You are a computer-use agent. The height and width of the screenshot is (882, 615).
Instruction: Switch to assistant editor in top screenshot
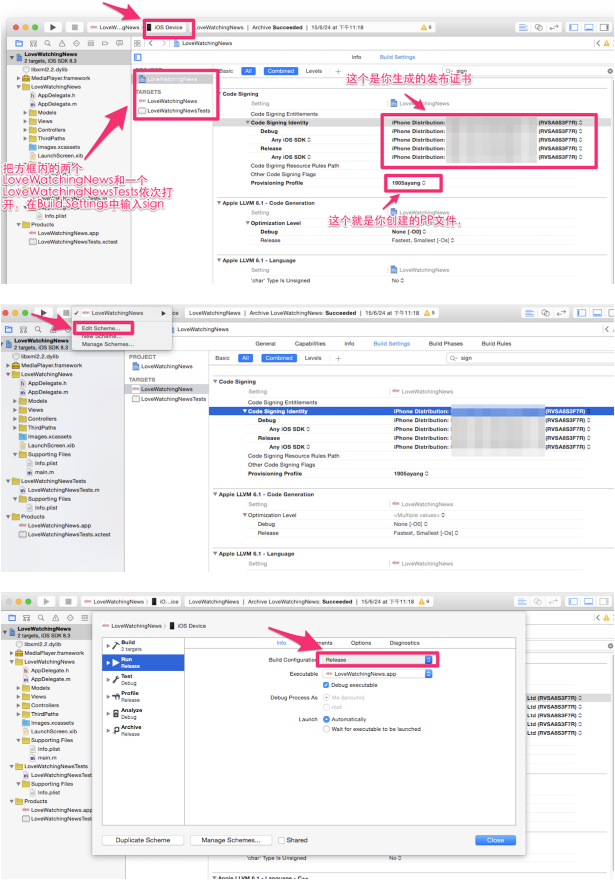click(x=539, y=27)
